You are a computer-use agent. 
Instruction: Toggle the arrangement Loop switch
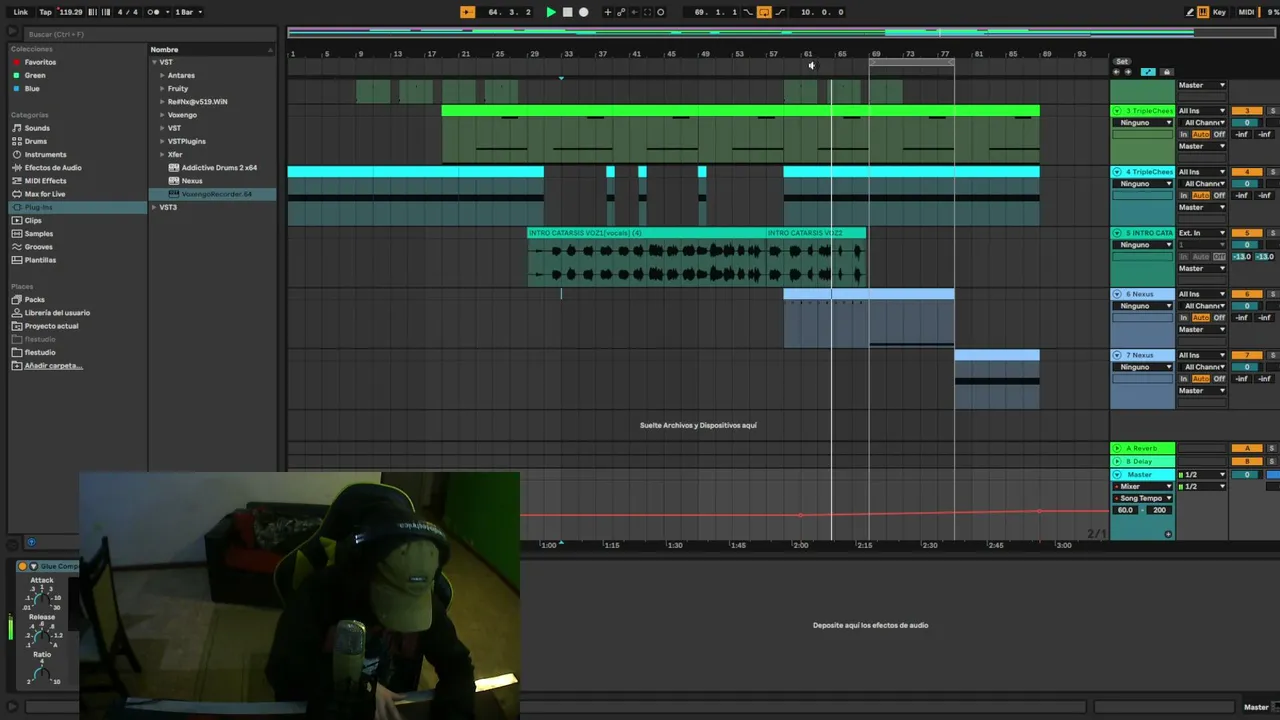click(764, 12)
